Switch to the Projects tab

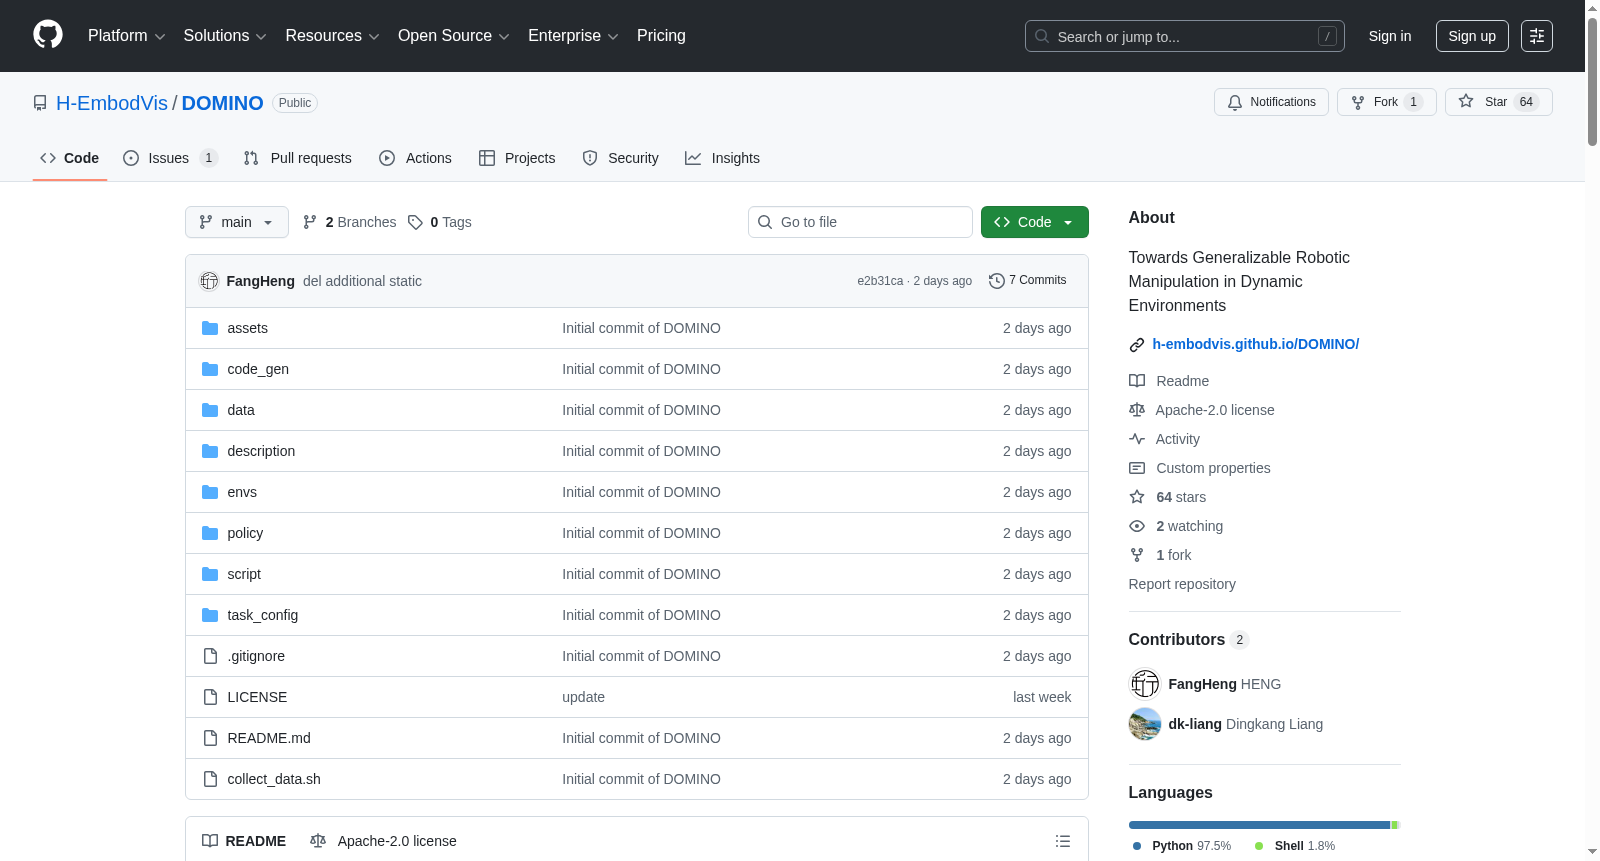517,158
